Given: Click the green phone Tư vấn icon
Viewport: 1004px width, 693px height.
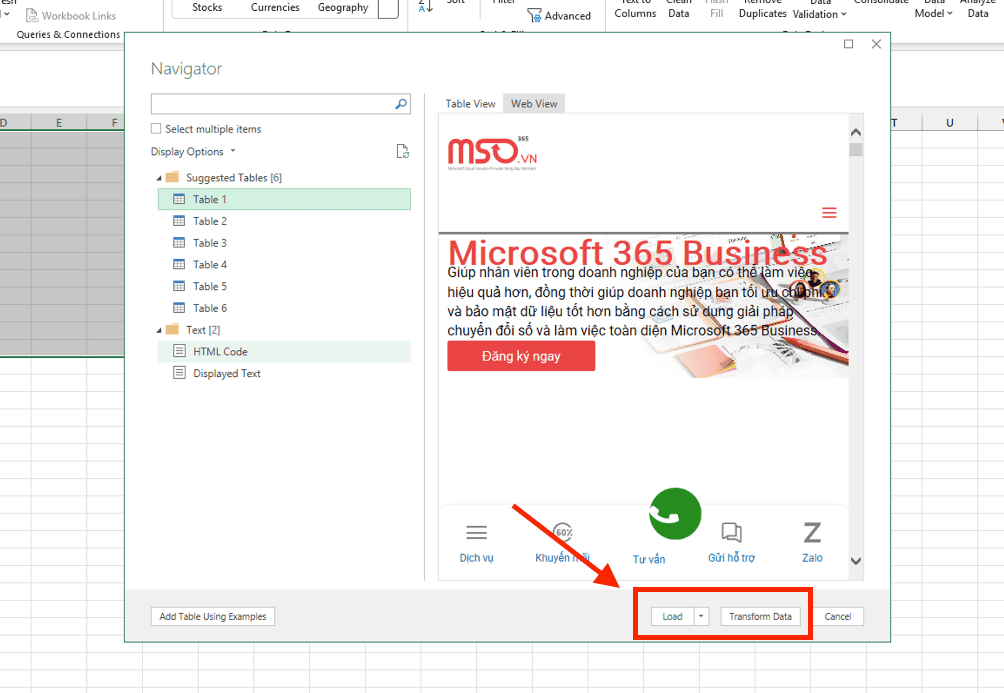Looking at the screenshot, I should coord(675,514).
